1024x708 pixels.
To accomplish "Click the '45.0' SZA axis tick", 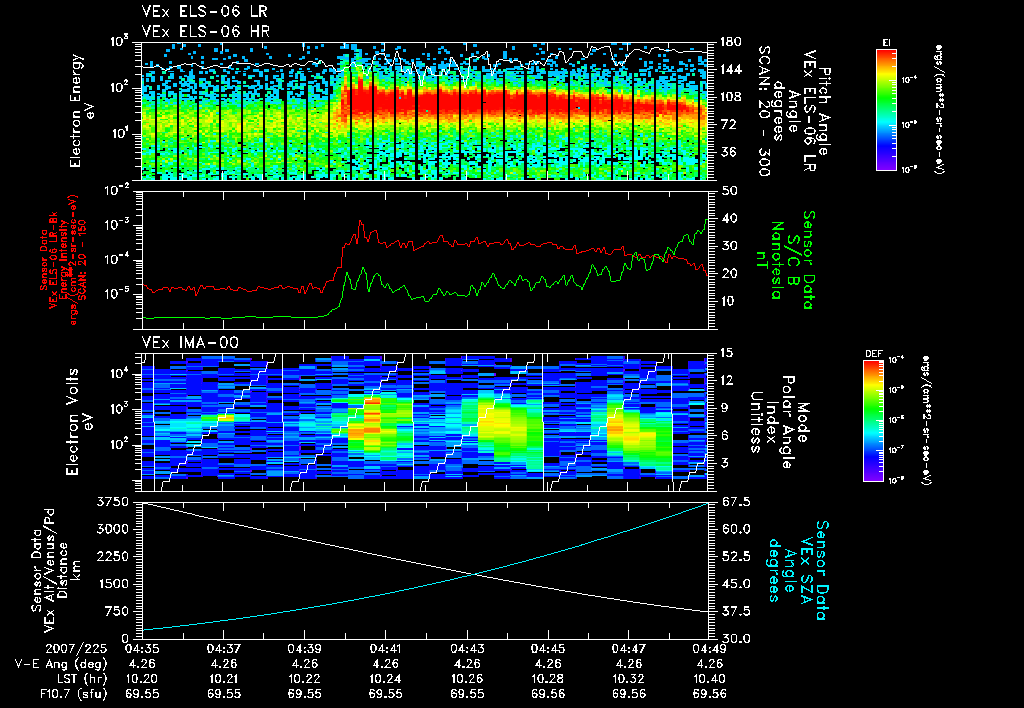I will [734, 584].
